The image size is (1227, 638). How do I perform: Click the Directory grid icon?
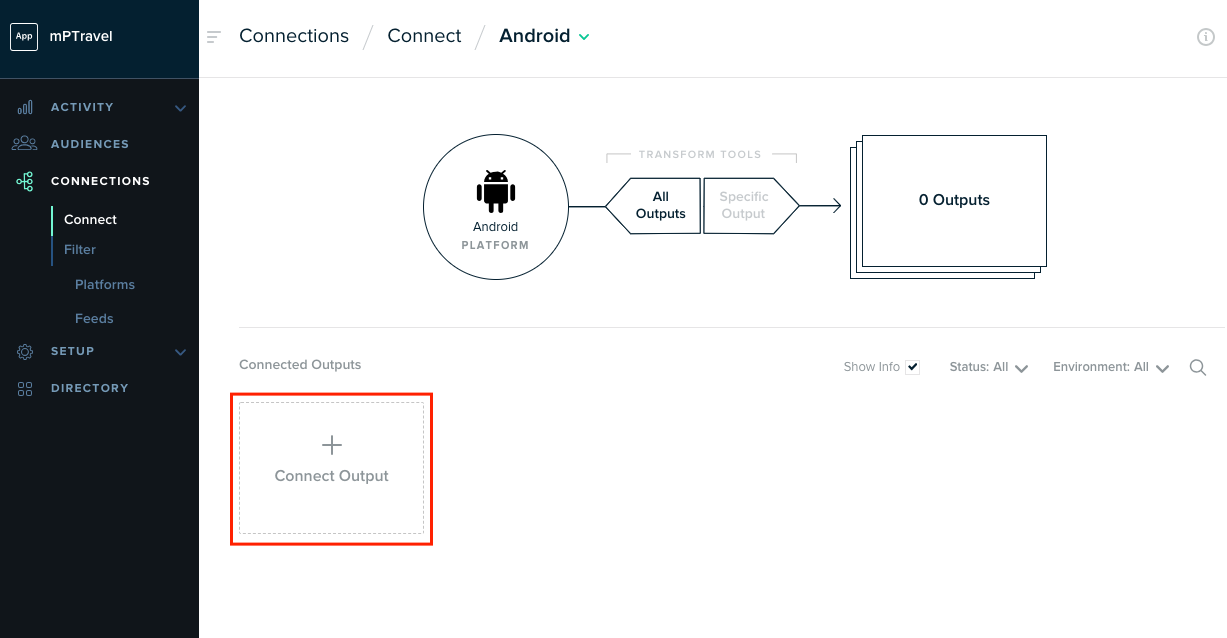[25, 388]
